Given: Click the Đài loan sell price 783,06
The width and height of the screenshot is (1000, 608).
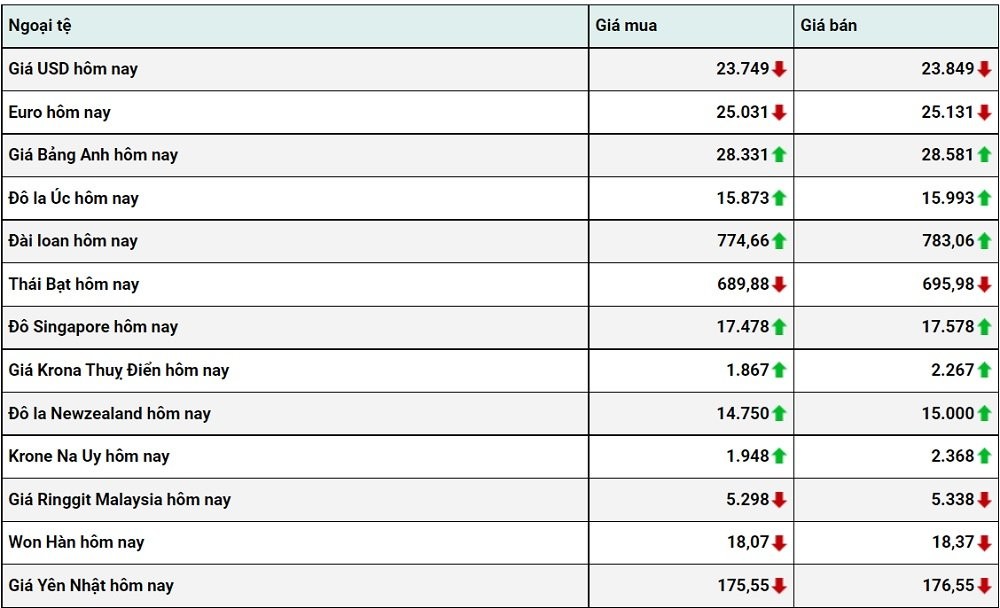Looking at the screenshot, I should pos(947,241).
